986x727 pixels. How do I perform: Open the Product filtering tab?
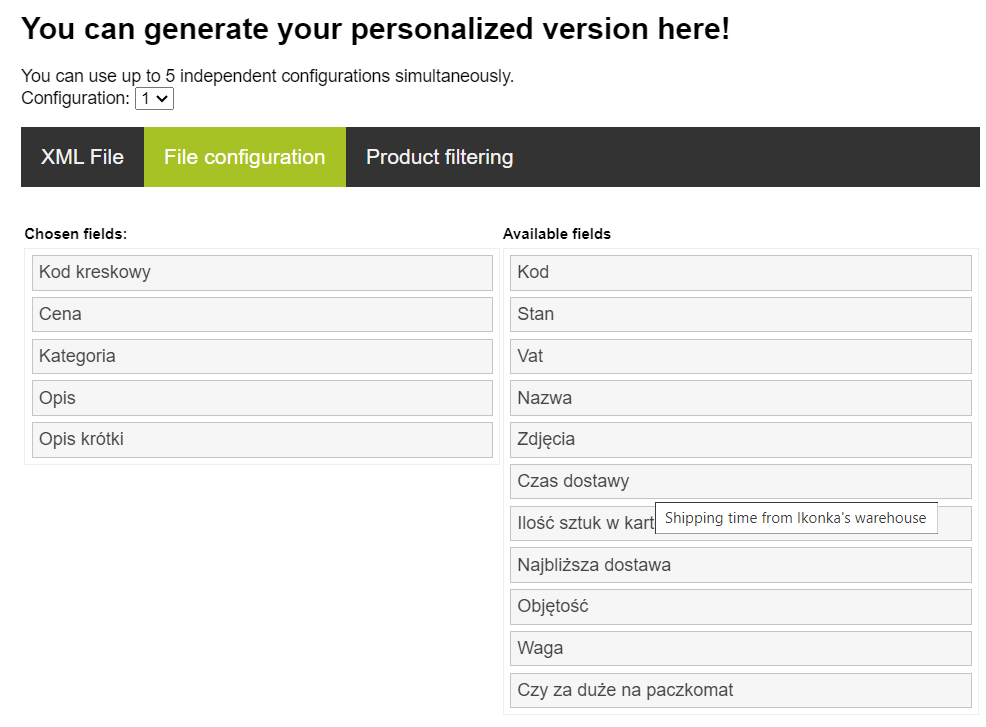[440, 157]
